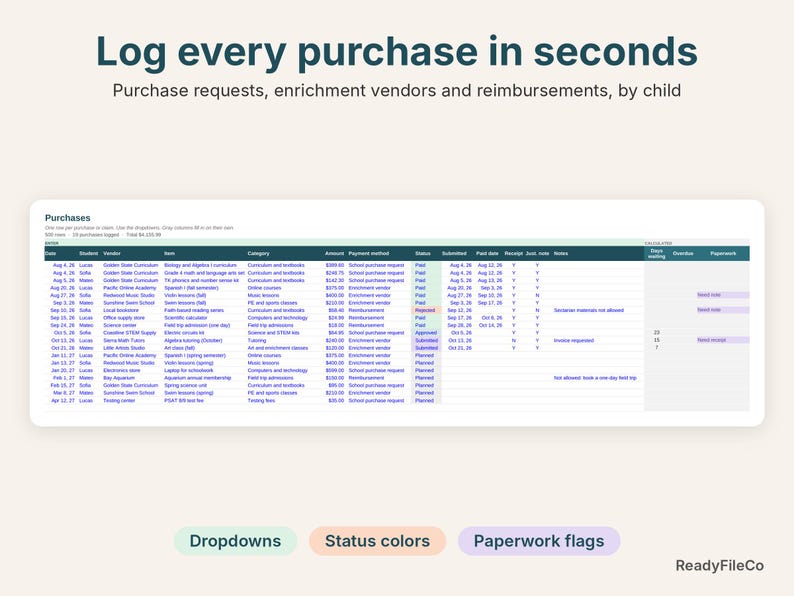794x596 pixels.
Task: Select the Vendor column header
Action: [112, 253]
